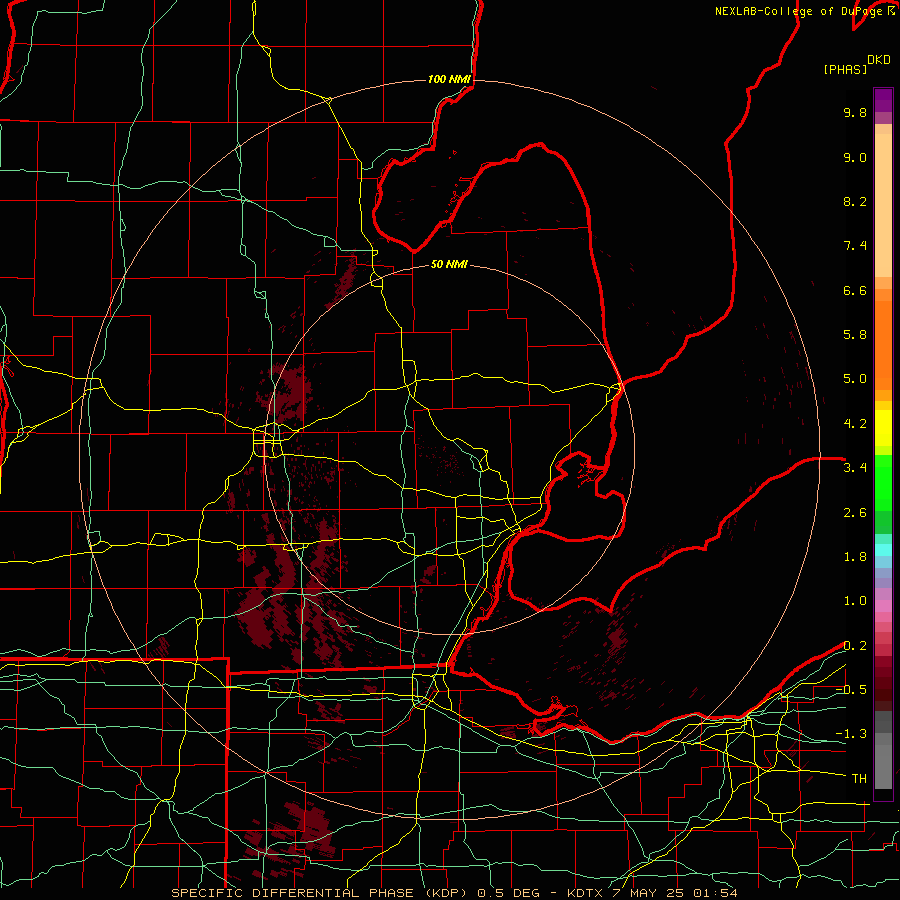
Task: Click the -1.3 value on the color scale
Action: 851,734
